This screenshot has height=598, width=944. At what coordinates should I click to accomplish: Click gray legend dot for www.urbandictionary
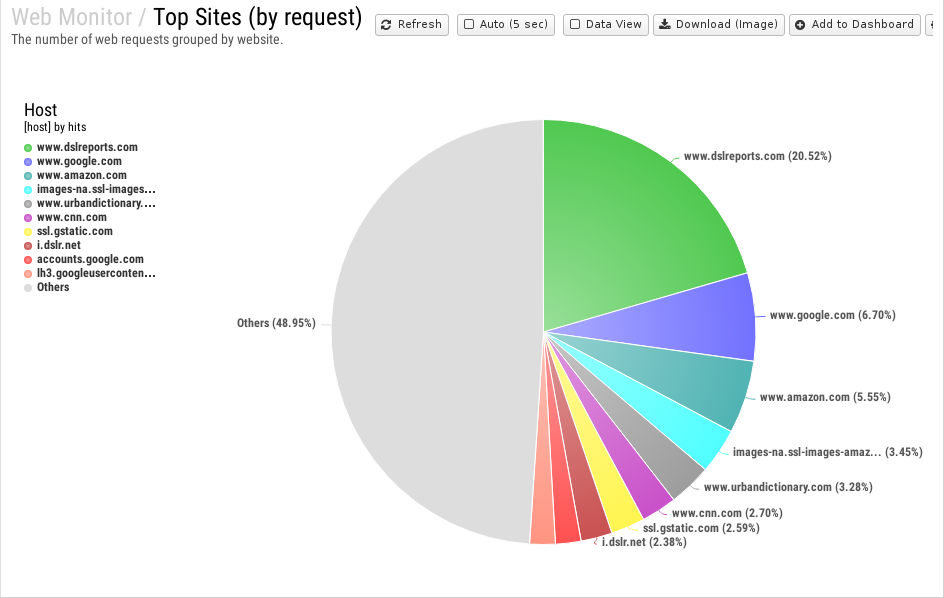(x=28, y=204)
